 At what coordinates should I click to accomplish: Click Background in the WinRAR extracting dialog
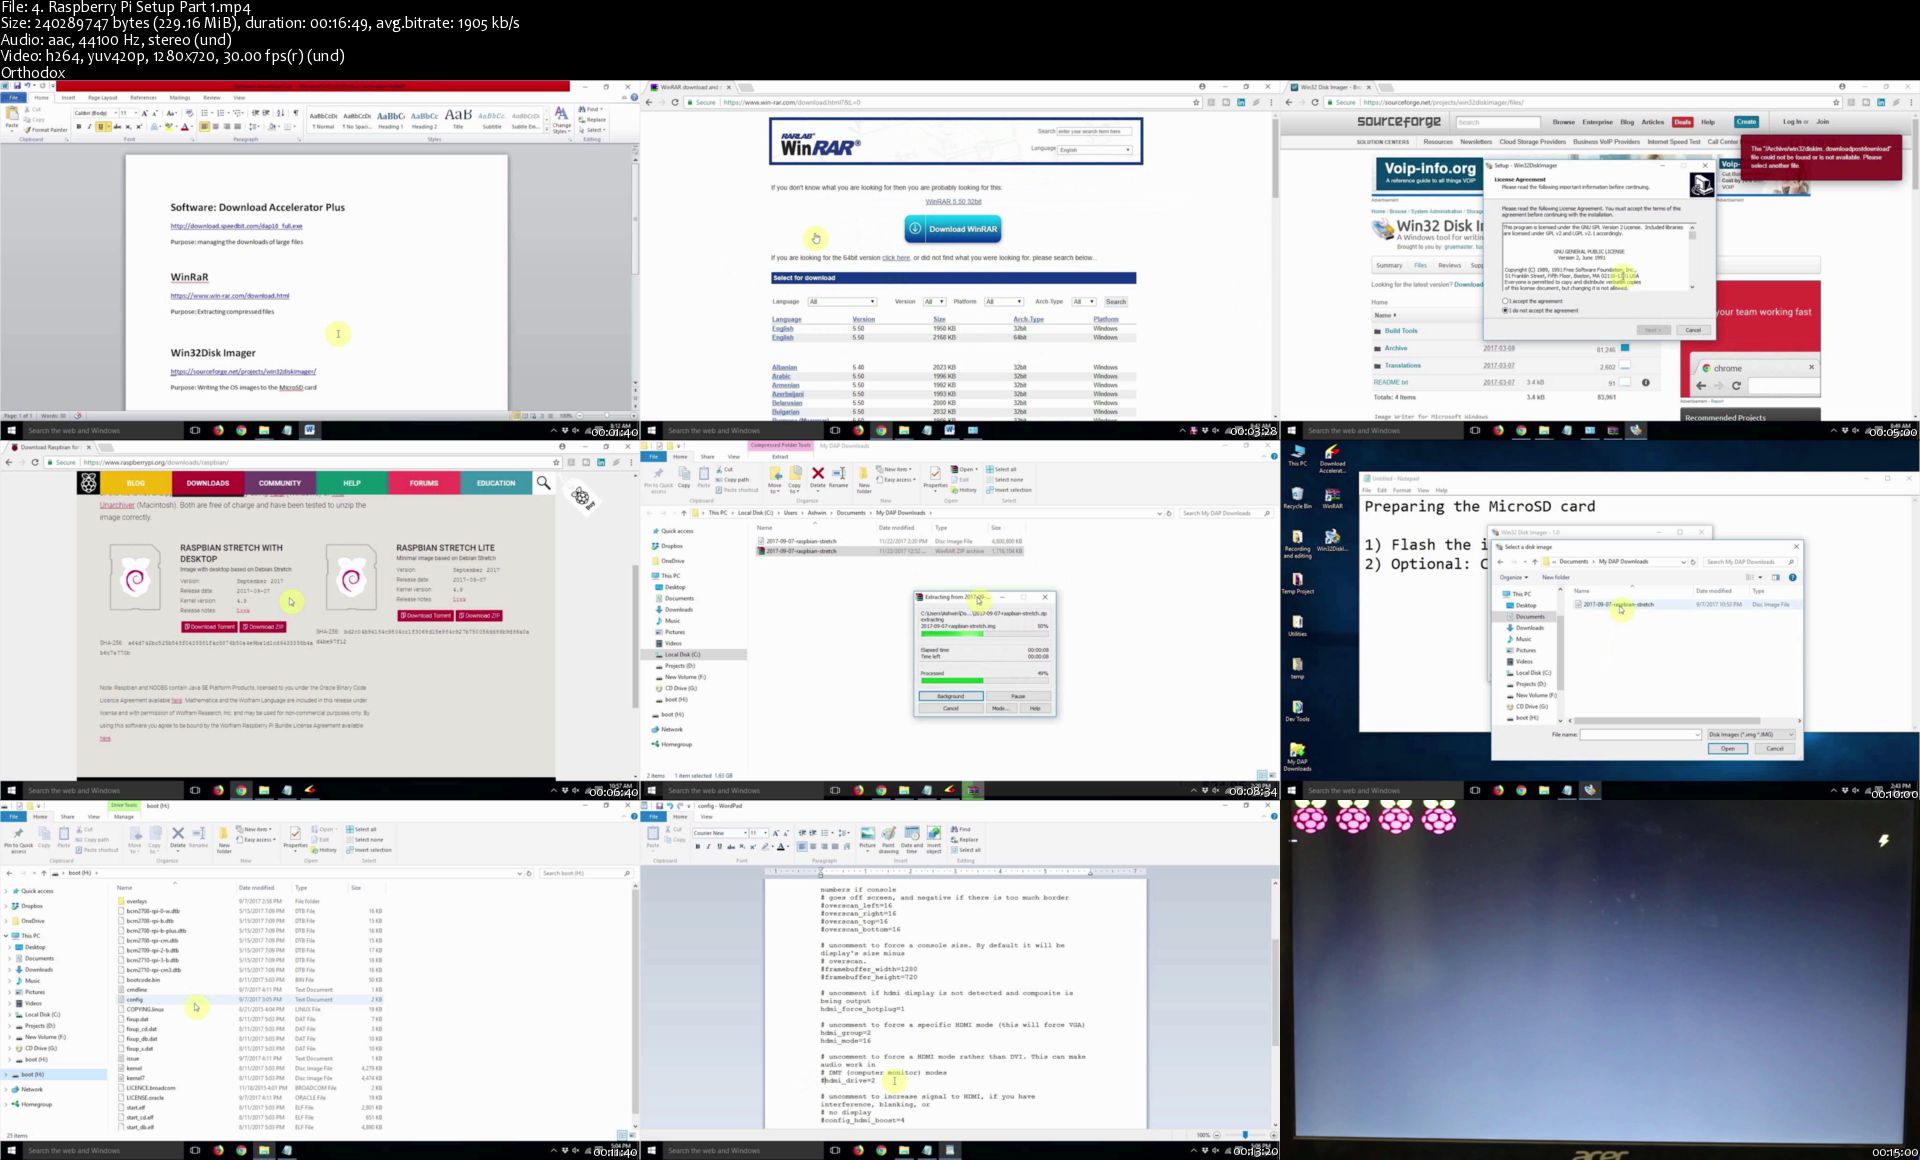point(950,696)
